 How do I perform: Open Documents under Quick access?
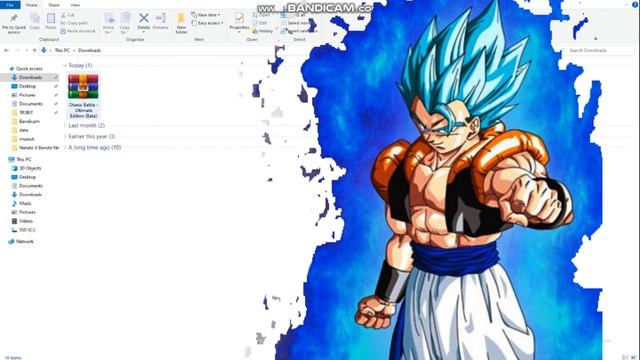pyautogui.click(x=30, y=104)
